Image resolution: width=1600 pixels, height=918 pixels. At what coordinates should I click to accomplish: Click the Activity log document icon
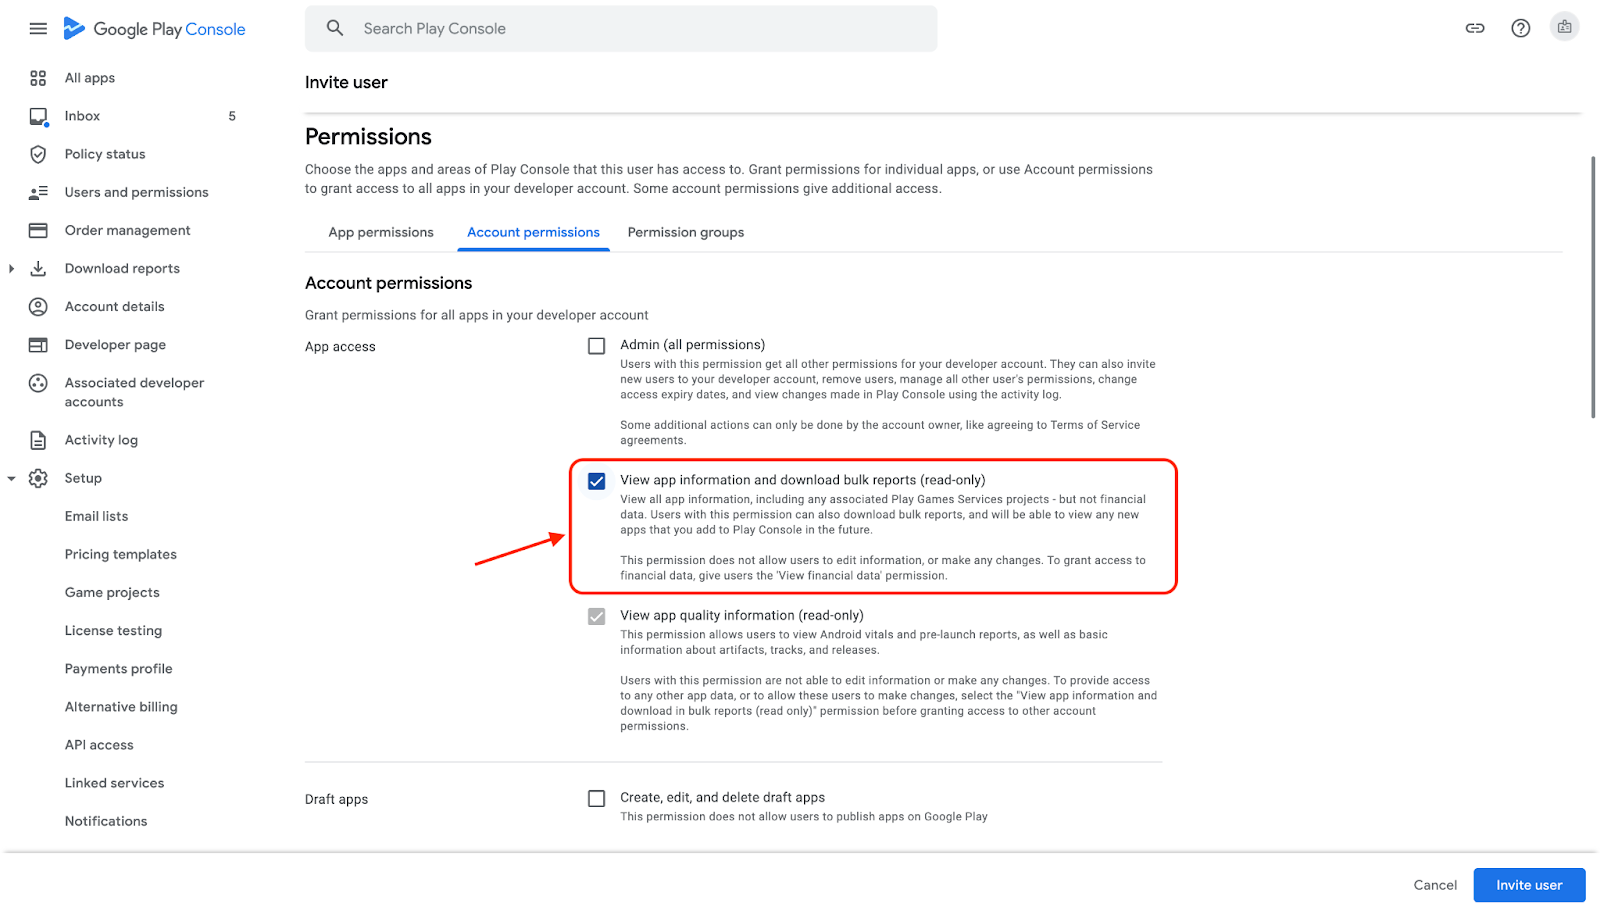(x=38, y=440)
